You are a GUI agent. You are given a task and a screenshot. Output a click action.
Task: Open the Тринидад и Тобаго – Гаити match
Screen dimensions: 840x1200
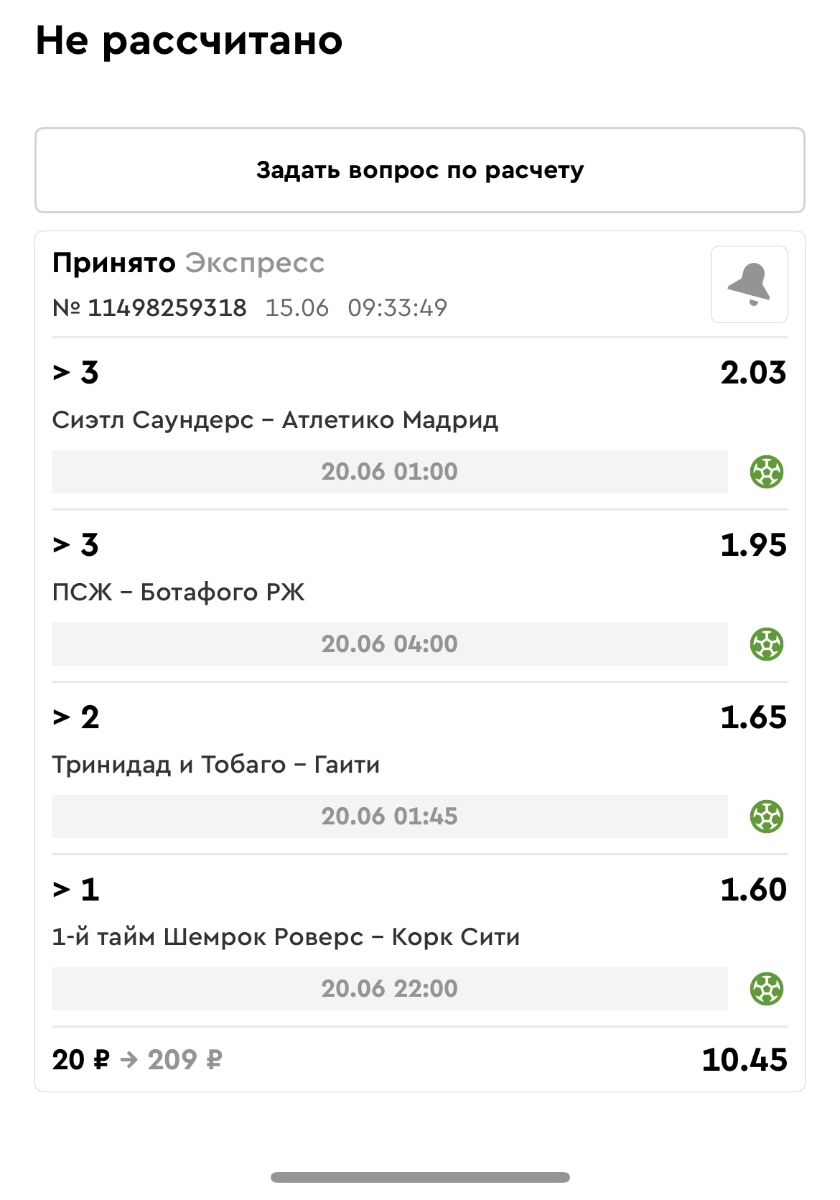216,765
